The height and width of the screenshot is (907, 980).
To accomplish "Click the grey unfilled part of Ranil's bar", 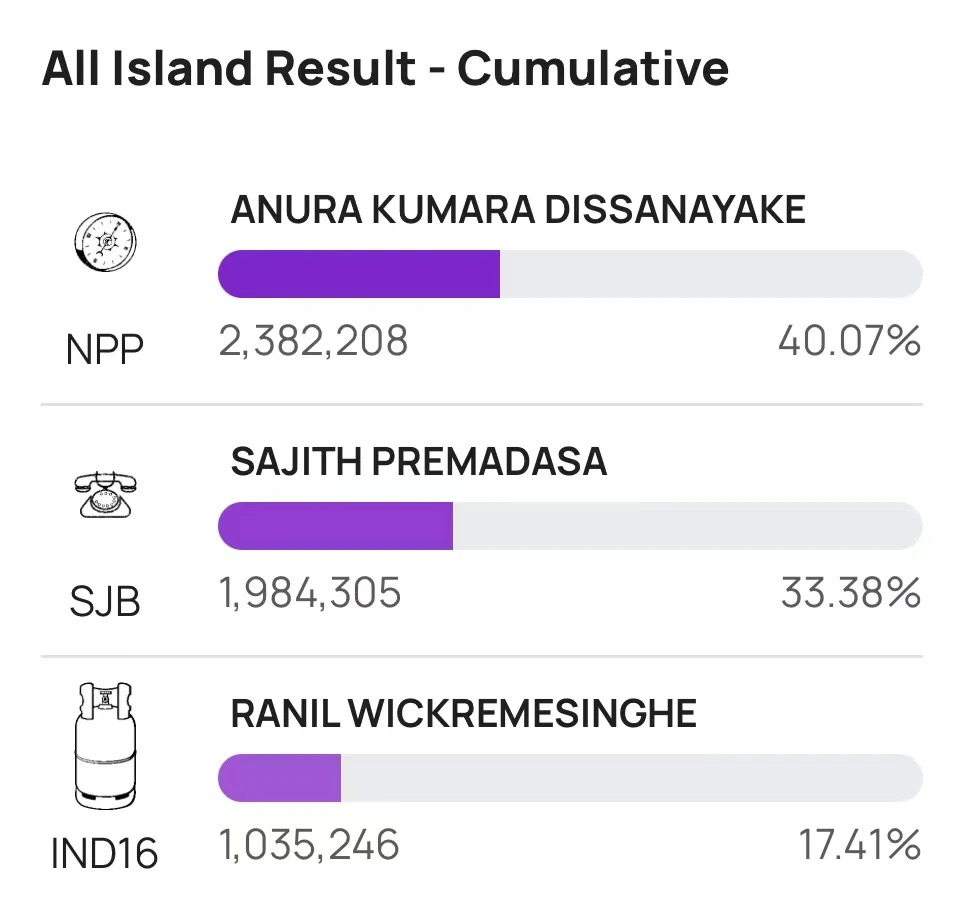I will 630,778.
